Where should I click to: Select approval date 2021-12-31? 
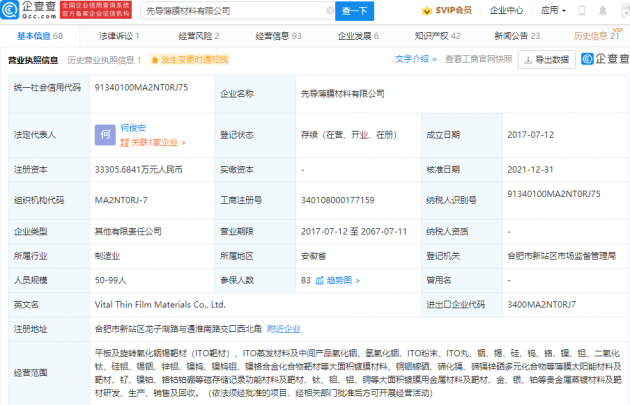point(530,170)
